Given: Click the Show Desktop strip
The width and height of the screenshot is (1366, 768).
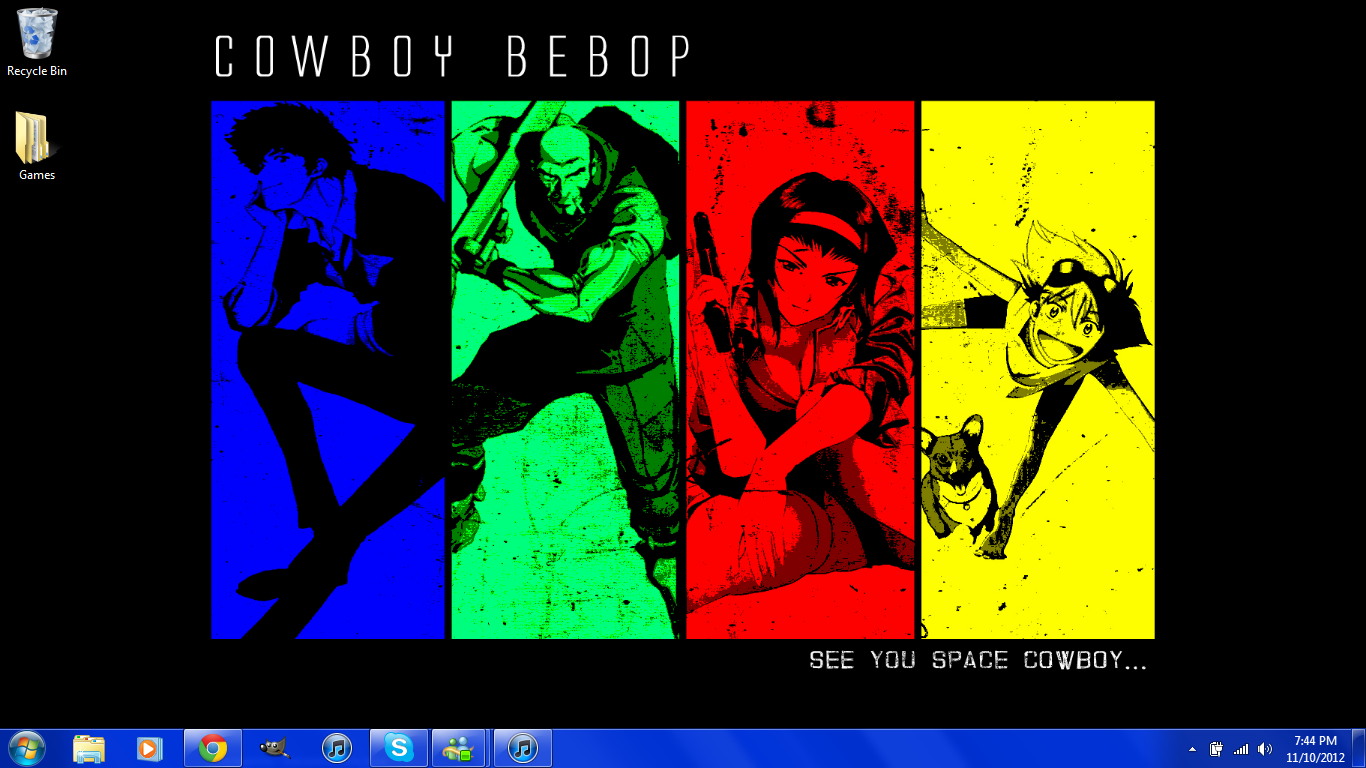Looking at the screenshot, I should [x=1360, y=748].
